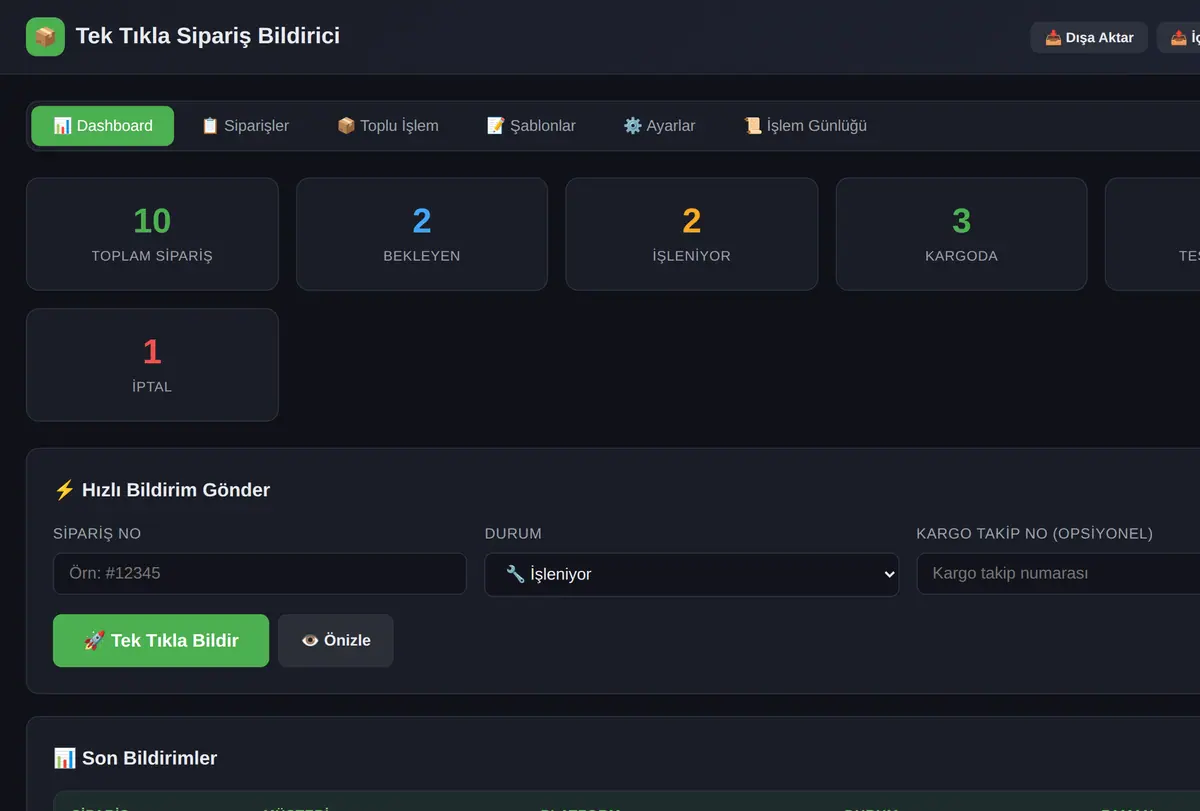This screenshot has height=811, width=1200.
Task: Select the Bekleyen orders card
Action: [422, 234]
